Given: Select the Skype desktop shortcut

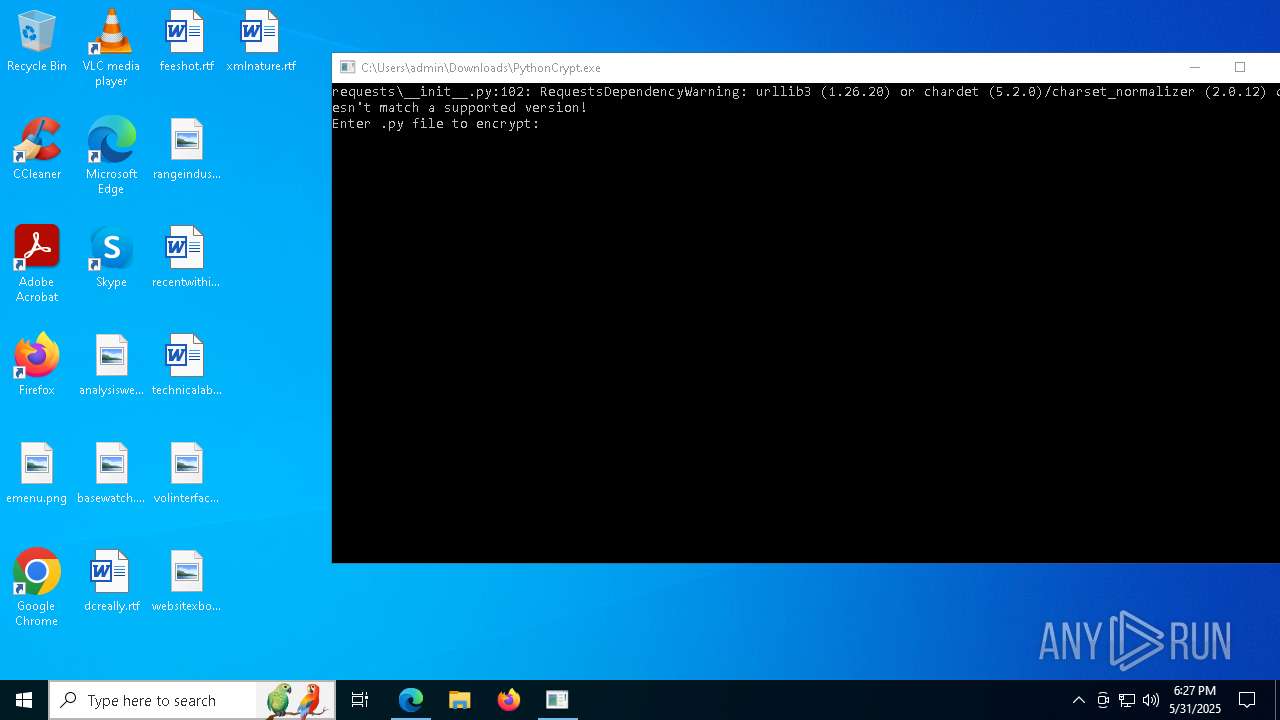Looking at the screenshot, I should [111, 258].
